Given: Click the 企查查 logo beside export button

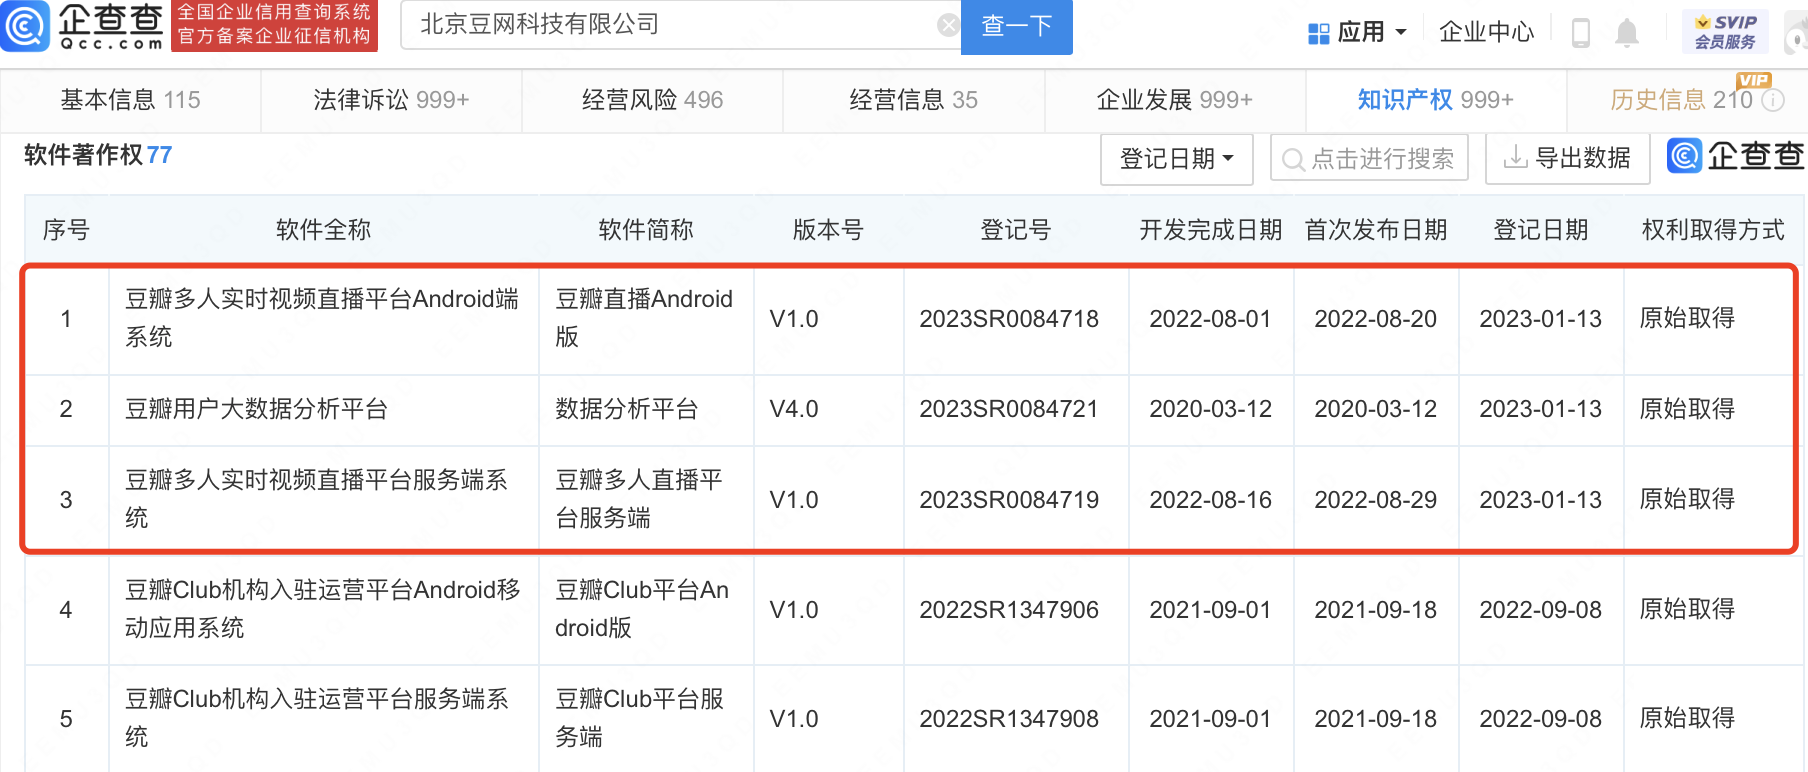Looking at the screenshot, I should pos(1736,156).
